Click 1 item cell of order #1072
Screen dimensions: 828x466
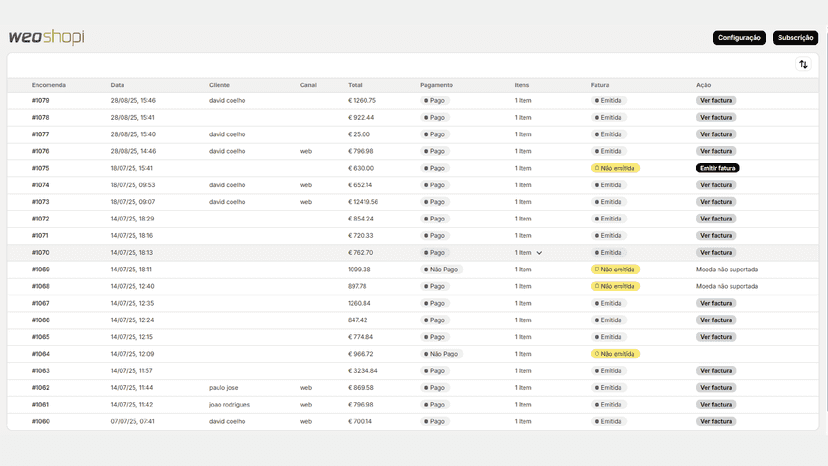(x=523, y=219)
